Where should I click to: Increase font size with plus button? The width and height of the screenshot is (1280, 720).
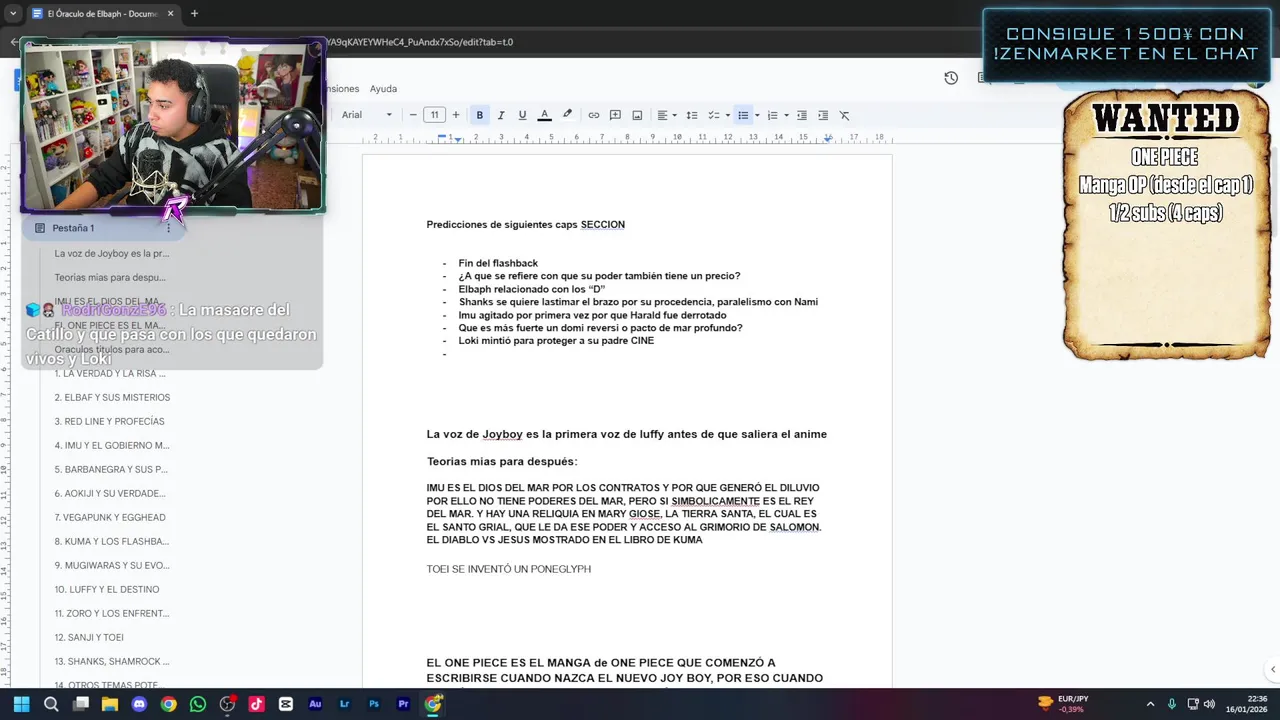pos(456,115)
